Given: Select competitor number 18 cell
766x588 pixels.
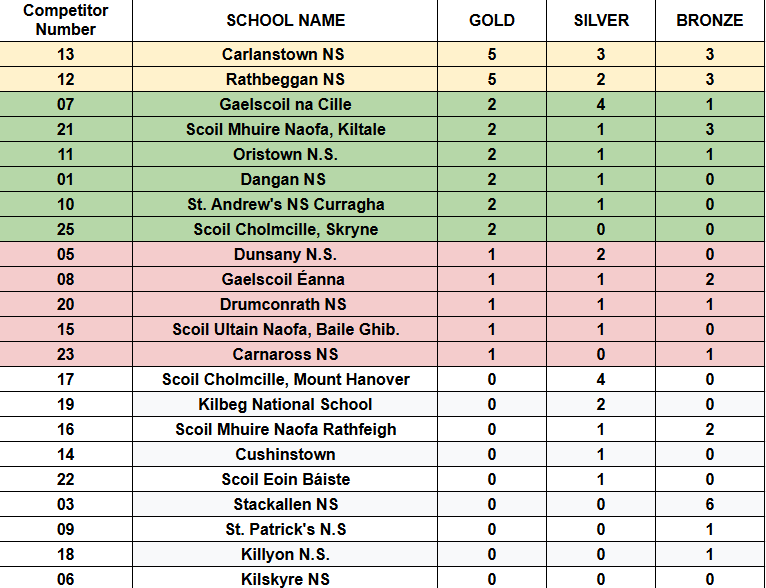Looking at the screenshot, I should tap(66, 554).
